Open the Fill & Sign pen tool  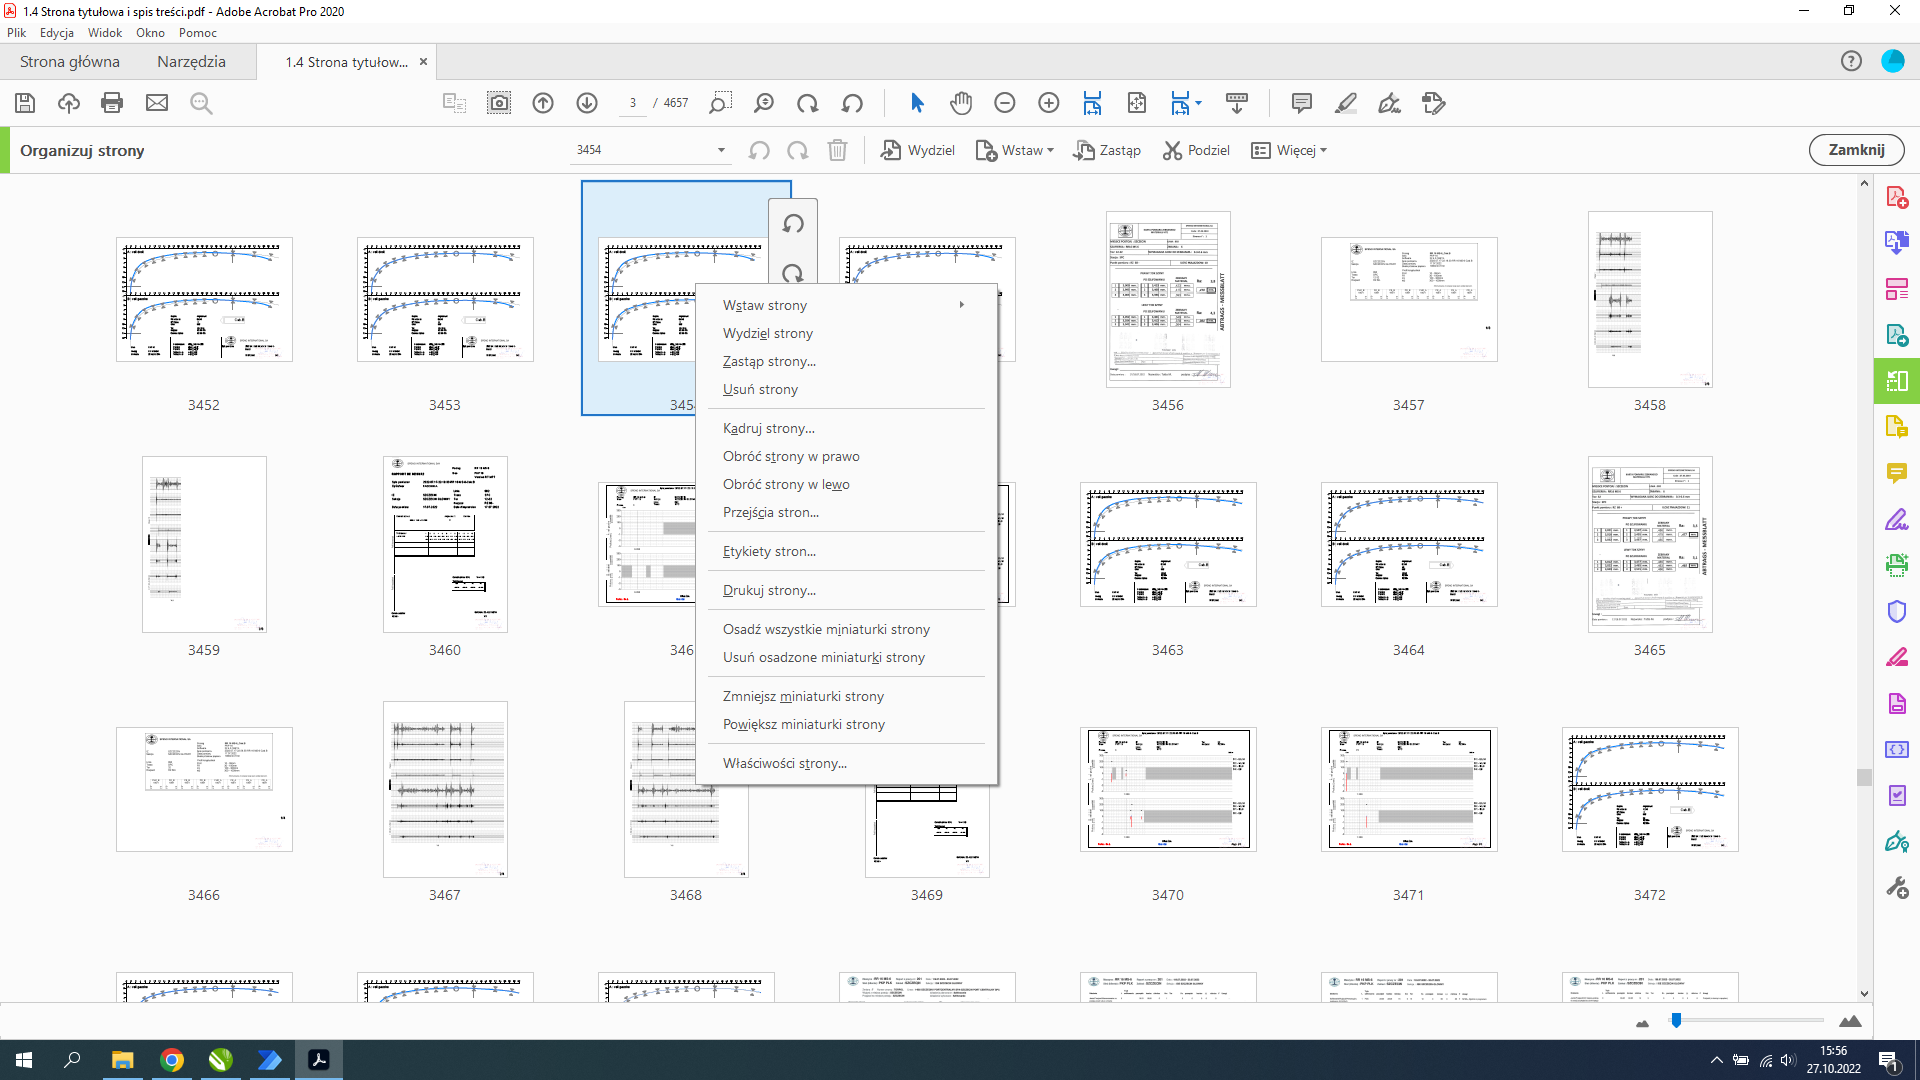(1897, 519)
